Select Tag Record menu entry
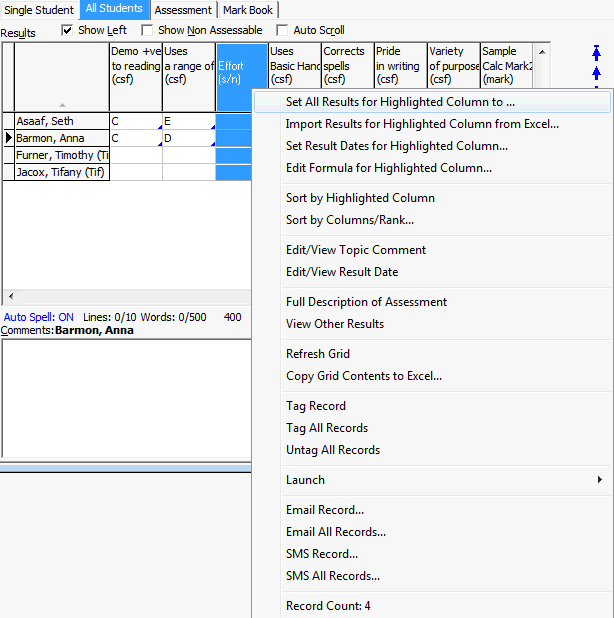 432,406
